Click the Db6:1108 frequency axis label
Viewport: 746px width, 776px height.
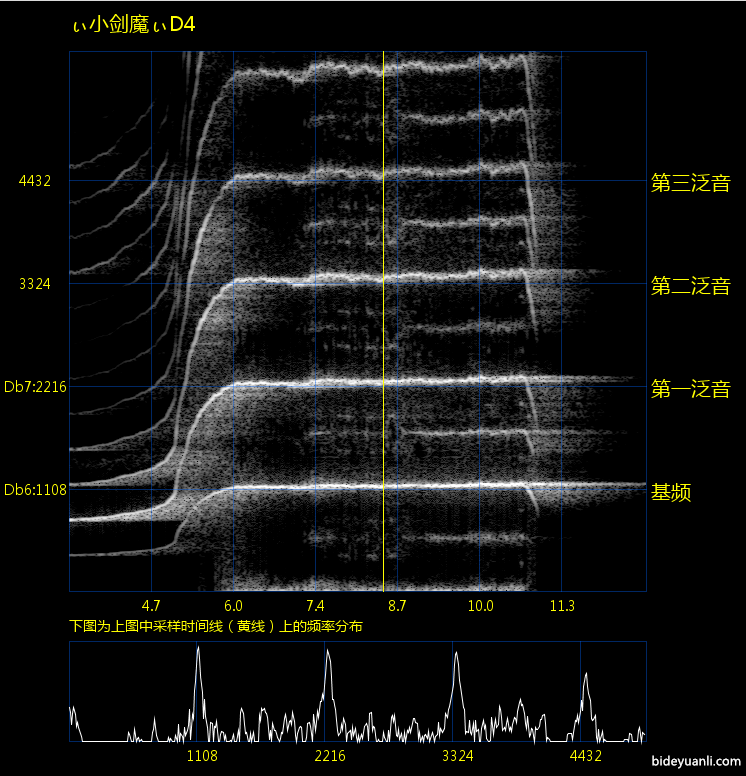(35, 490)
